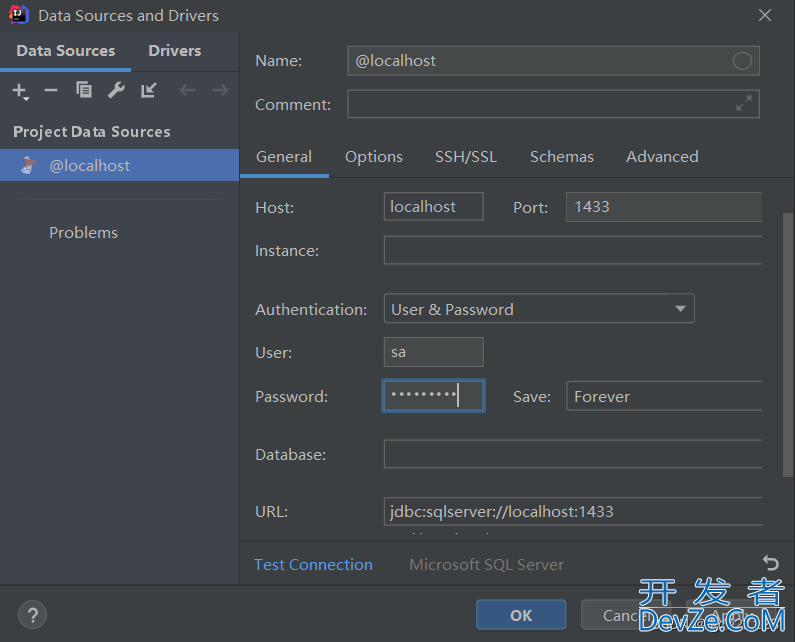Duplicate the selected data source
This screenshot has height=642, width=795.
[x=84, y=90]
